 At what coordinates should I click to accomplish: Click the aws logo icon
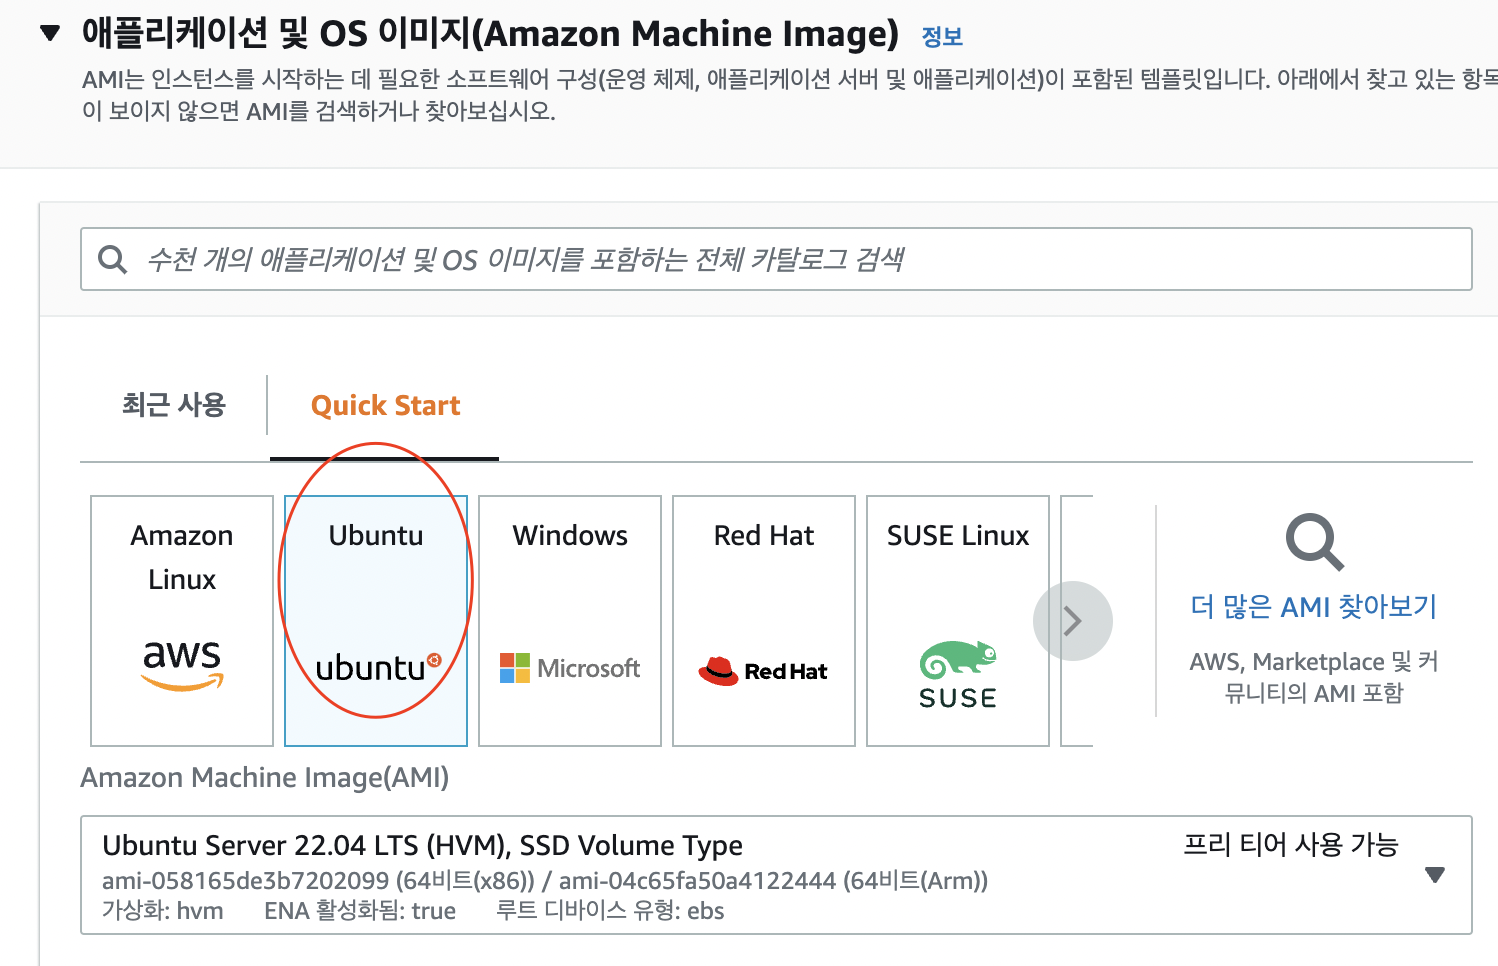182,665
